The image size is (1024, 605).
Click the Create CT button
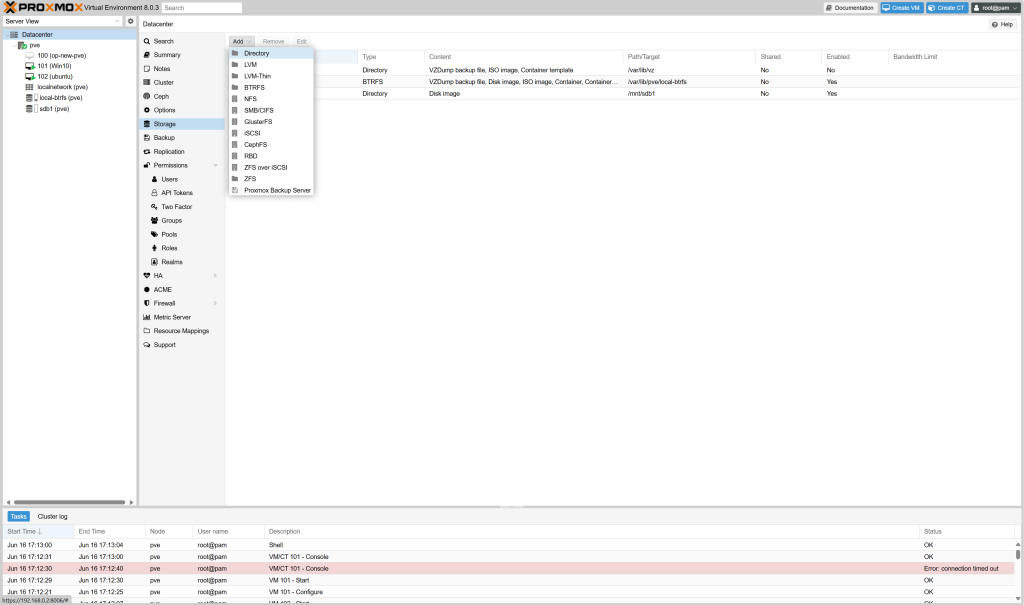pyautogui.click(x=946, y=7)
